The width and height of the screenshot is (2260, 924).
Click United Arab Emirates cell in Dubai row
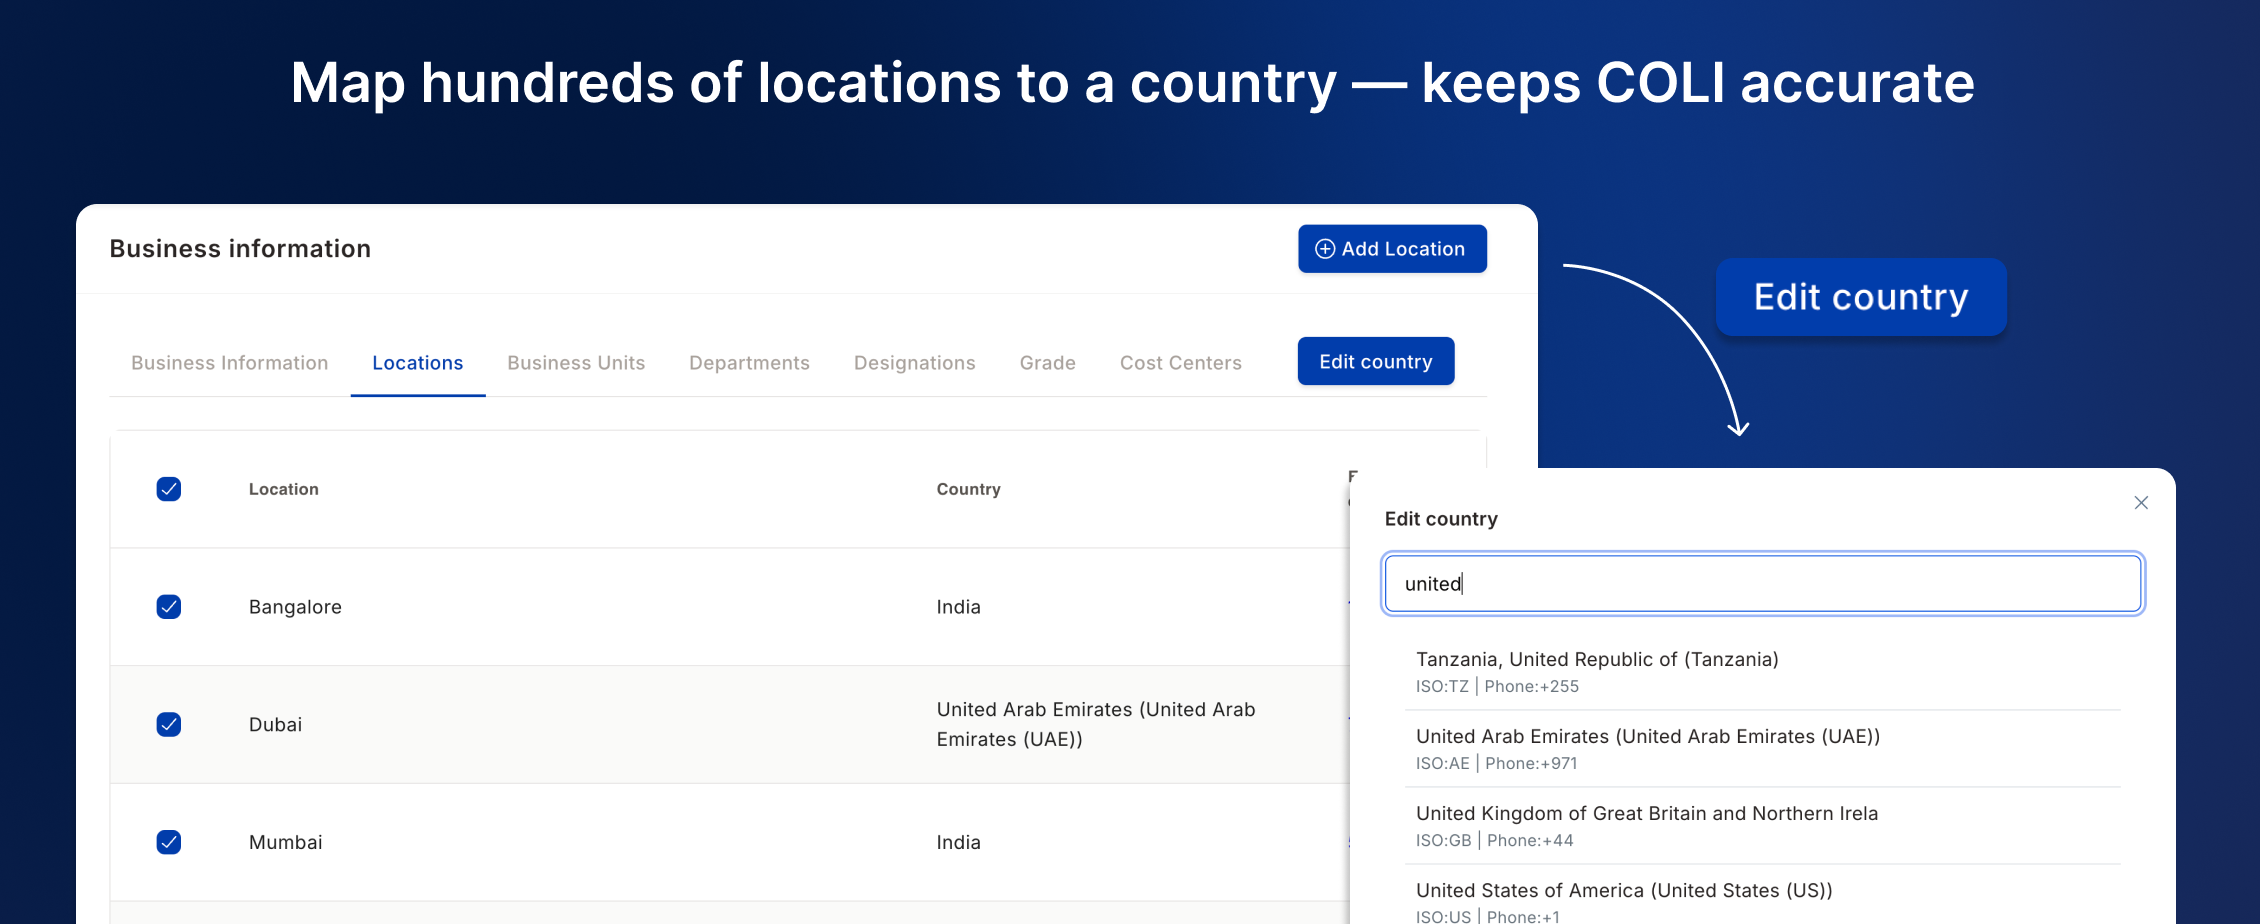click(1096, 724)
